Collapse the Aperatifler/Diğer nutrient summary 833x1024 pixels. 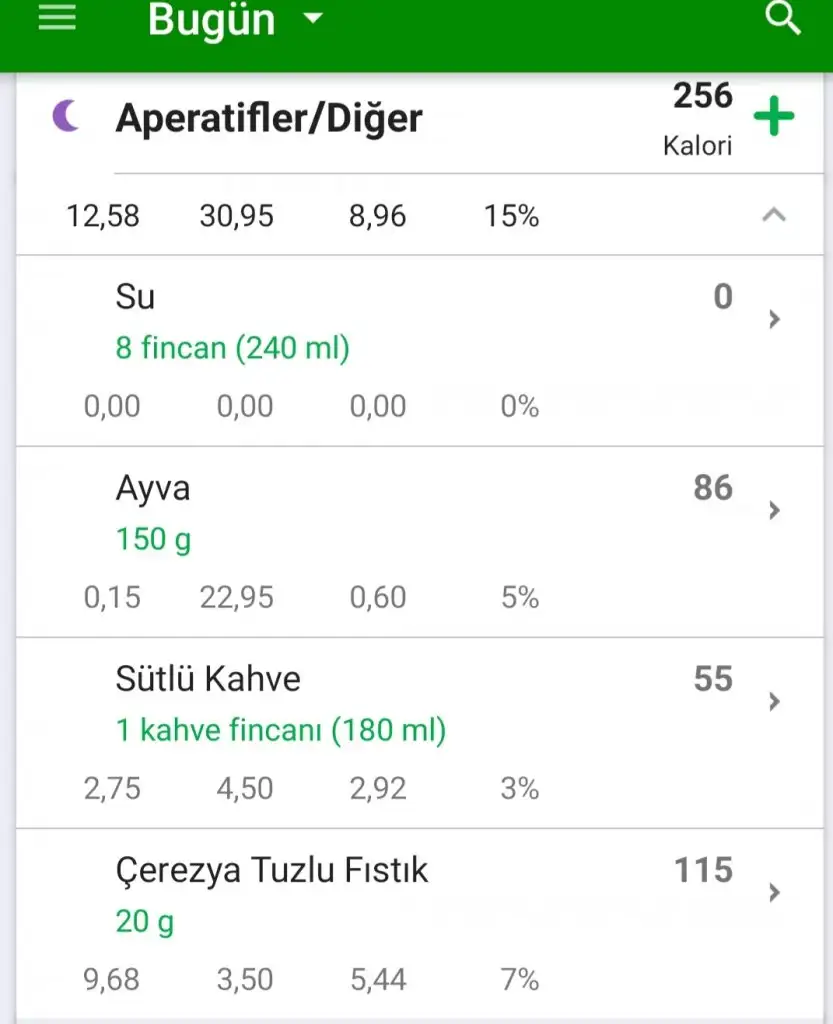tap(774, 215)
